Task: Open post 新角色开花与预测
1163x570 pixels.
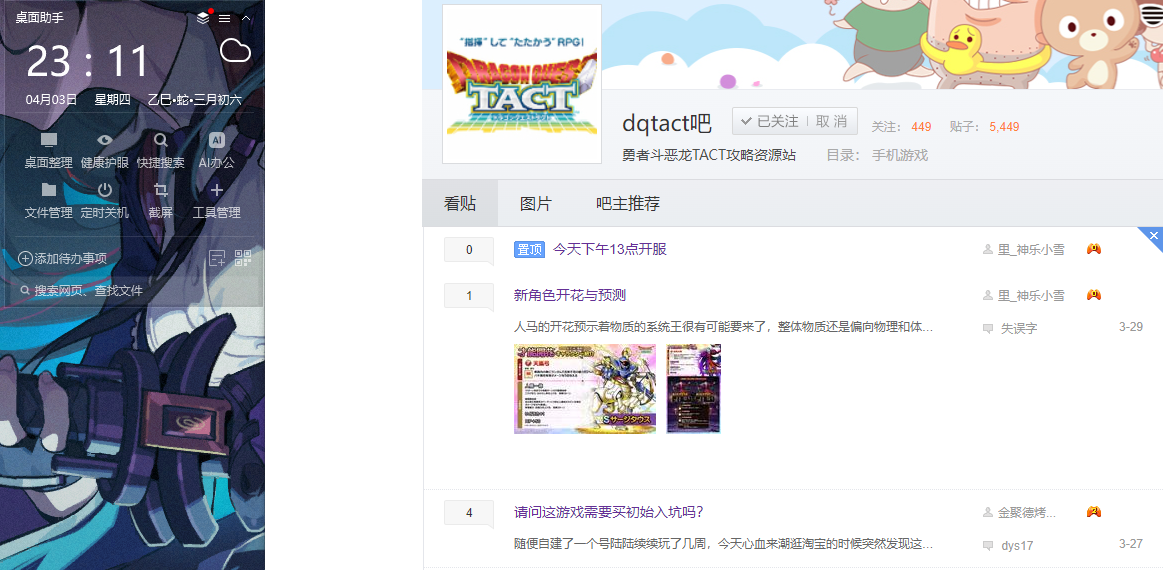Action: 570,295
